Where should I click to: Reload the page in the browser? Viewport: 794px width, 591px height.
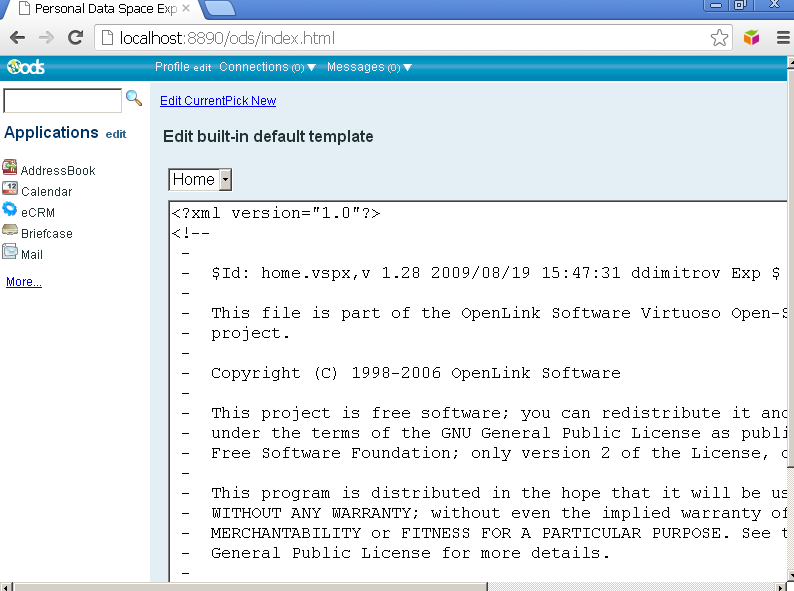[x=75, y=38]
